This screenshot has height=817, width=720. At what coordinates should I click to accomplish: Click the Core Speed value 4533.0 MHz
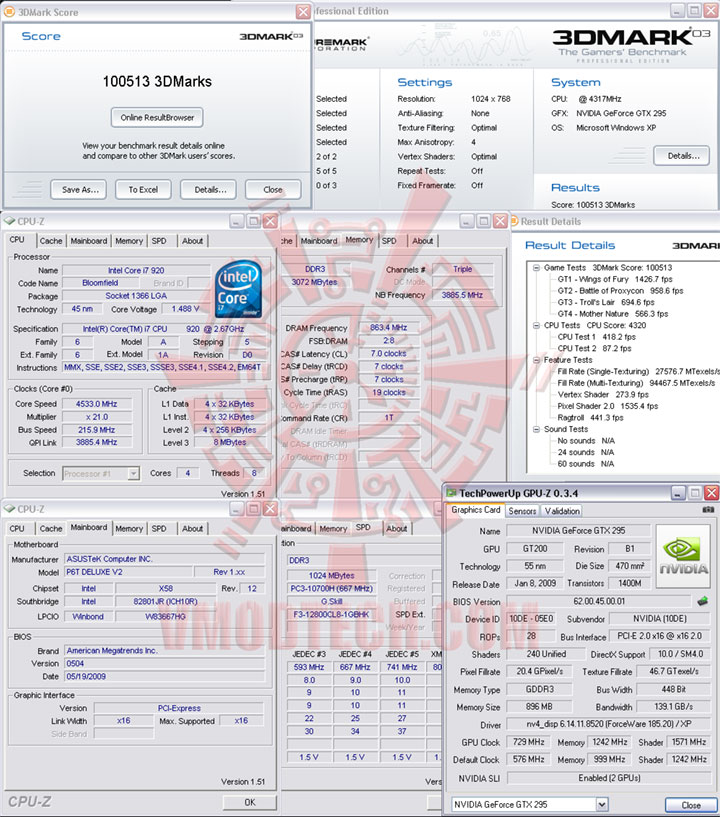[97, 404]
